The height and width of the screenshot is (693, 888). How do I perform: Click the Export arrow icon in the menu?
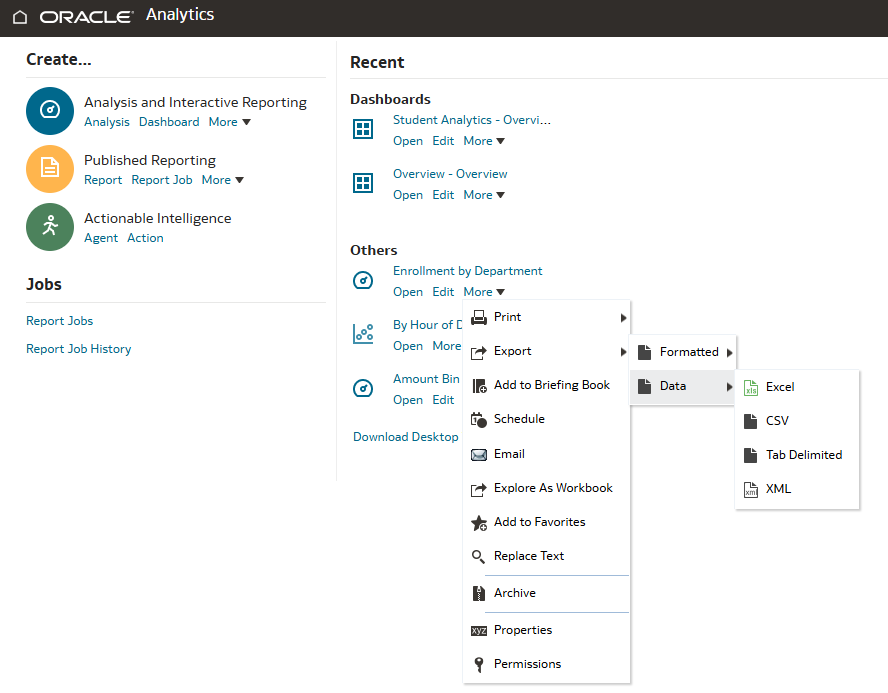pos(479,352)
